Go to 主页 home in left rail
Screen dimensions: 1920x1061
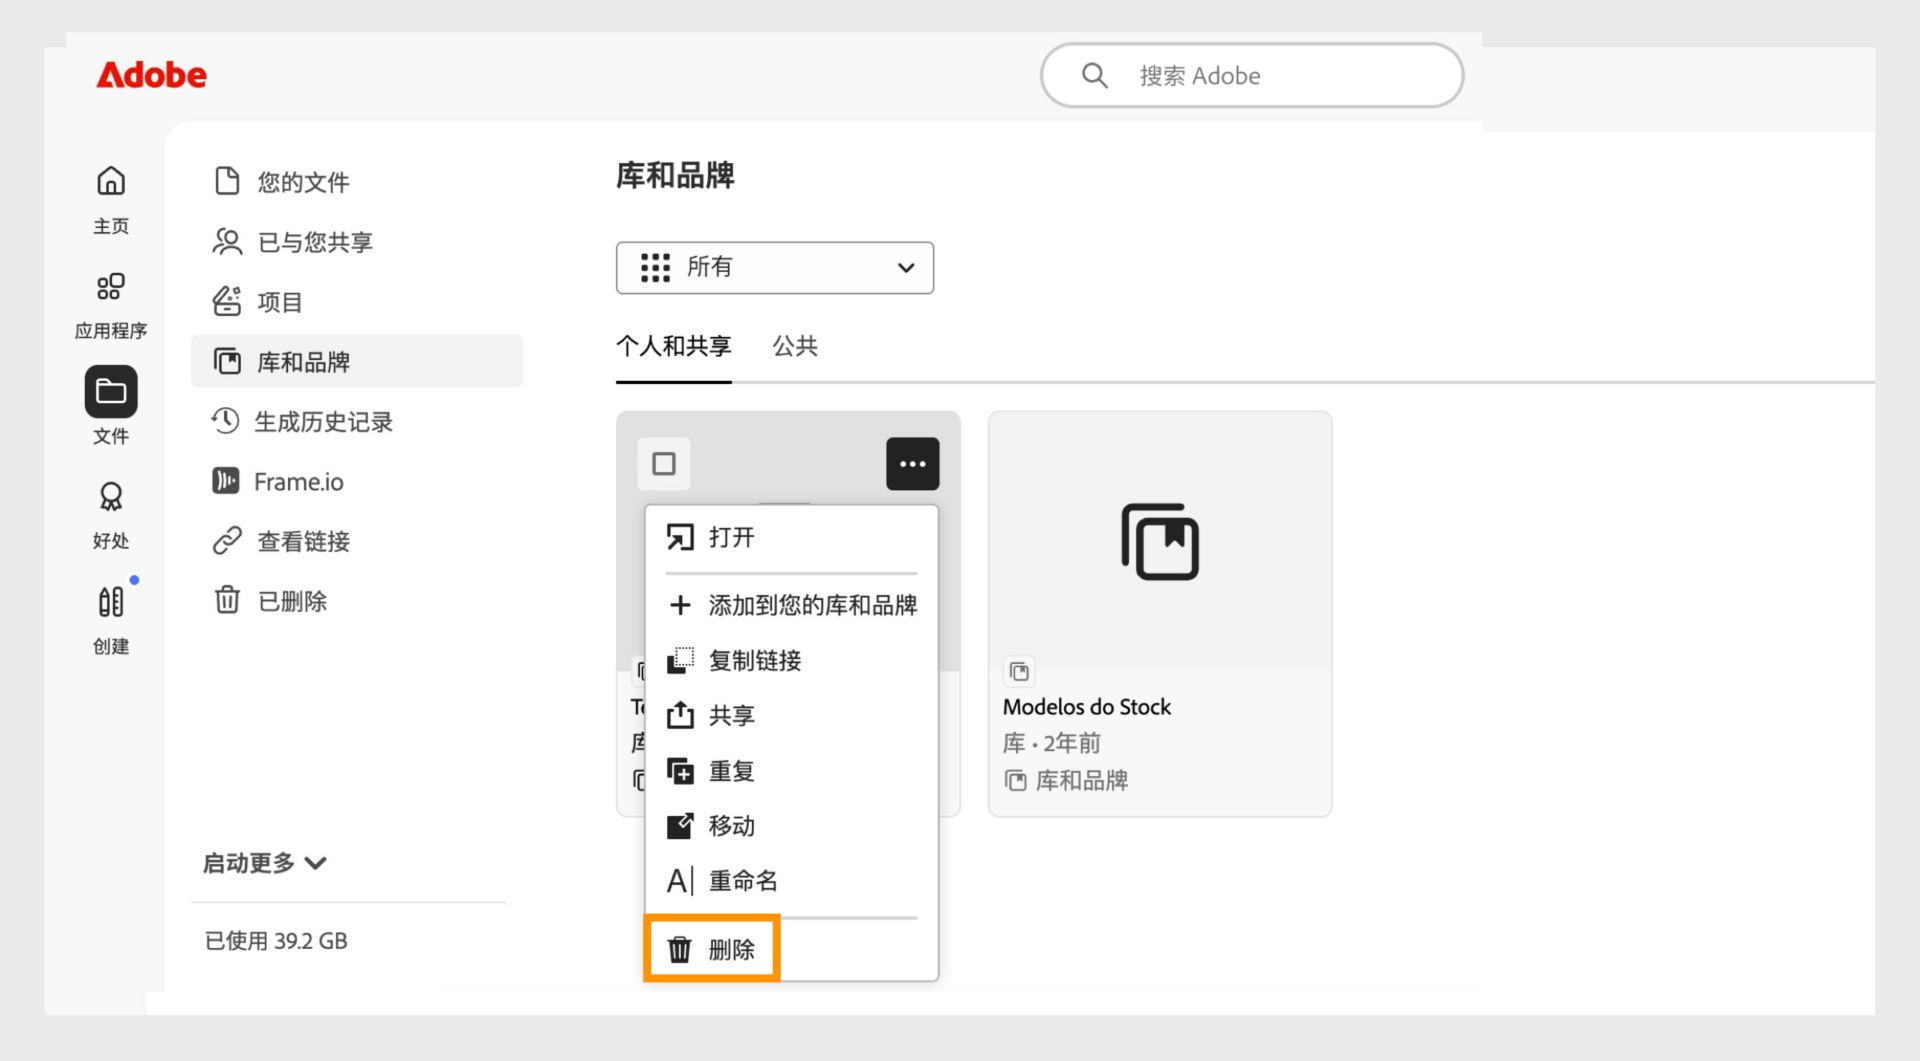tap(111, 200)
